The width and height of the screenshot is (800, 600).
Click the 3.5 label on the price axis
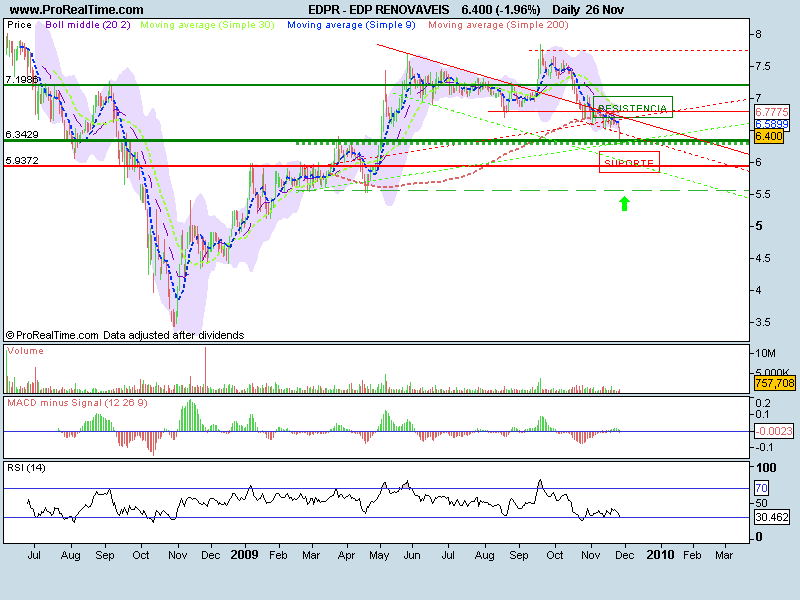[763, 322]
